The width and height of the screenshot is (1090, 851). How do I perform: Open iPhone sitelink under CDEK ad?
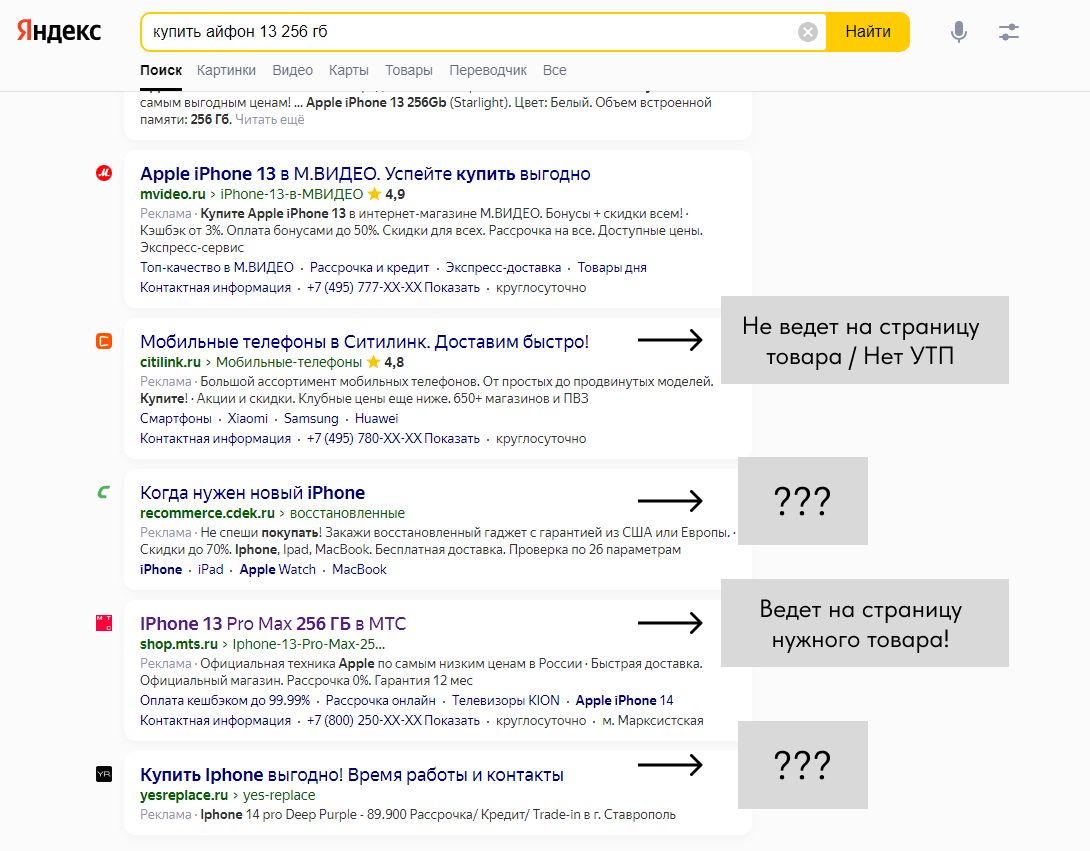[161, 569]
